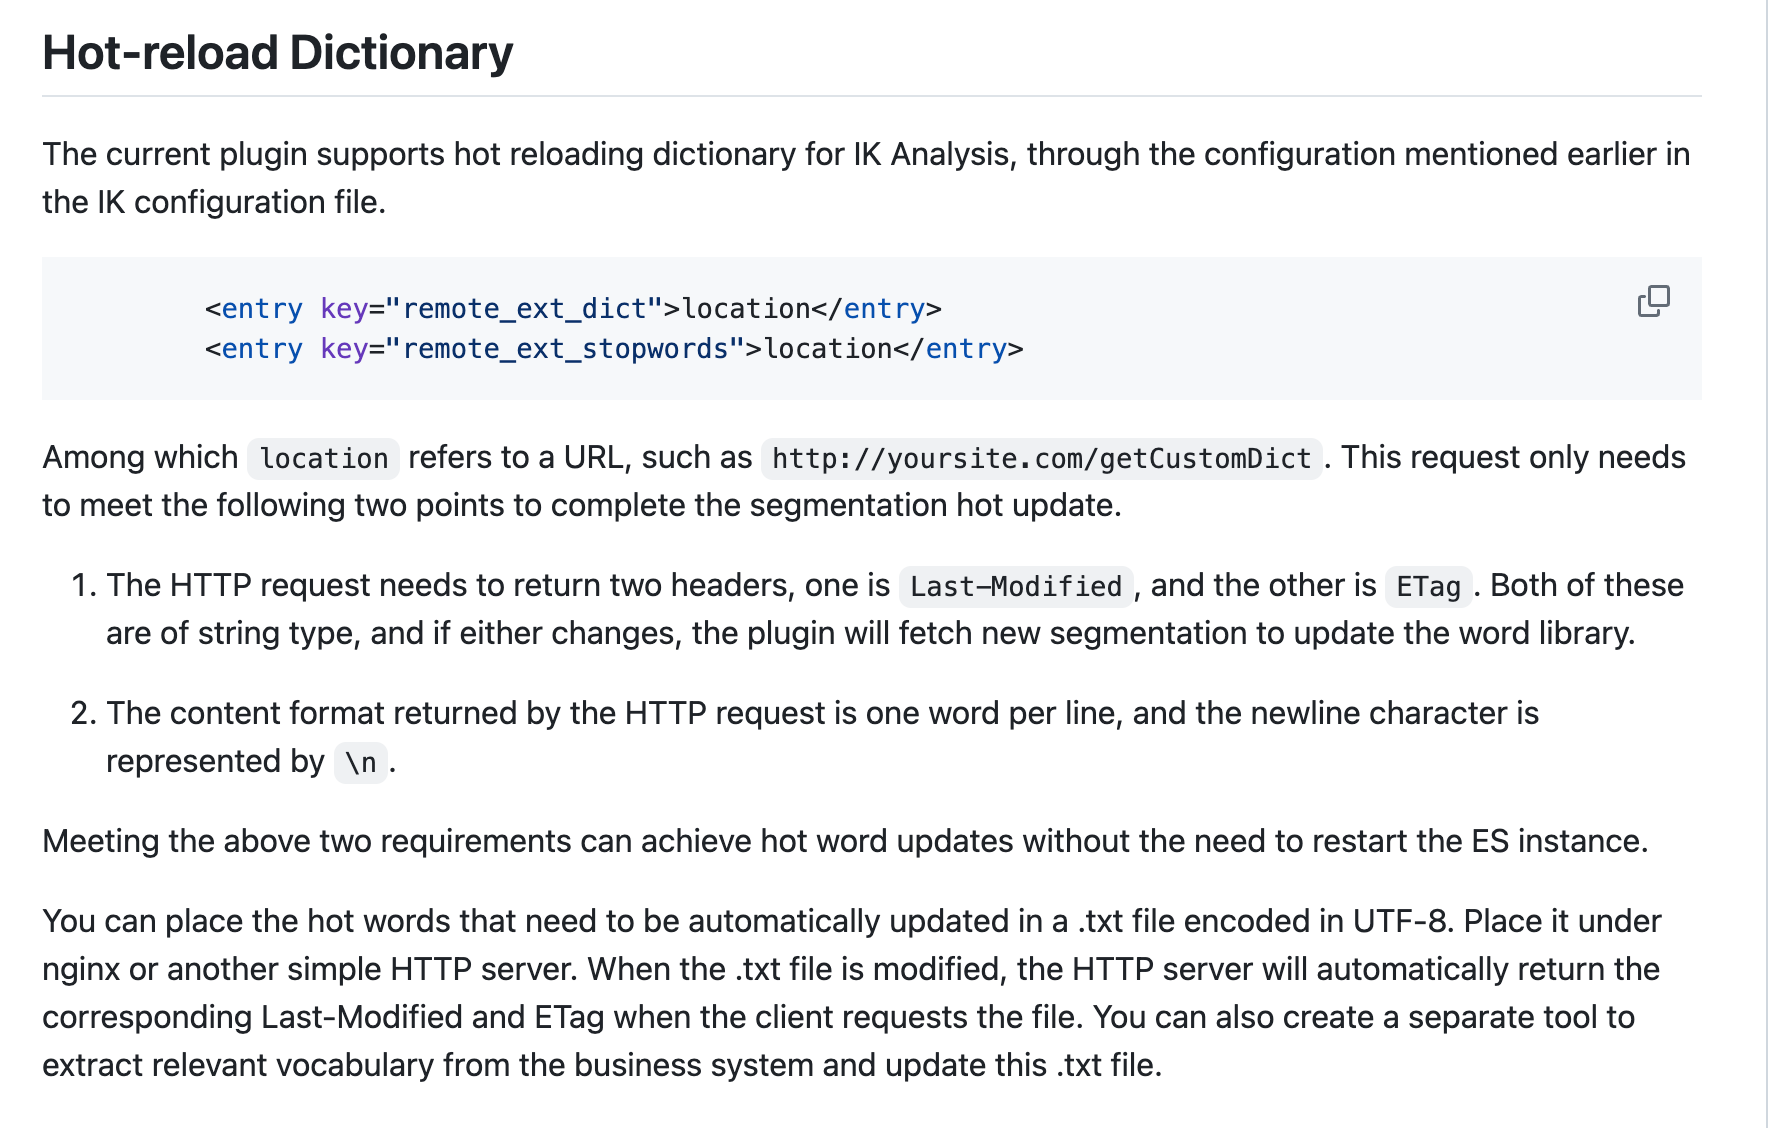Click the paragraph starting 'The current plugin supports'
Image resolution: width=1770 pixels, height=1128 pixels.
[866, 178]
